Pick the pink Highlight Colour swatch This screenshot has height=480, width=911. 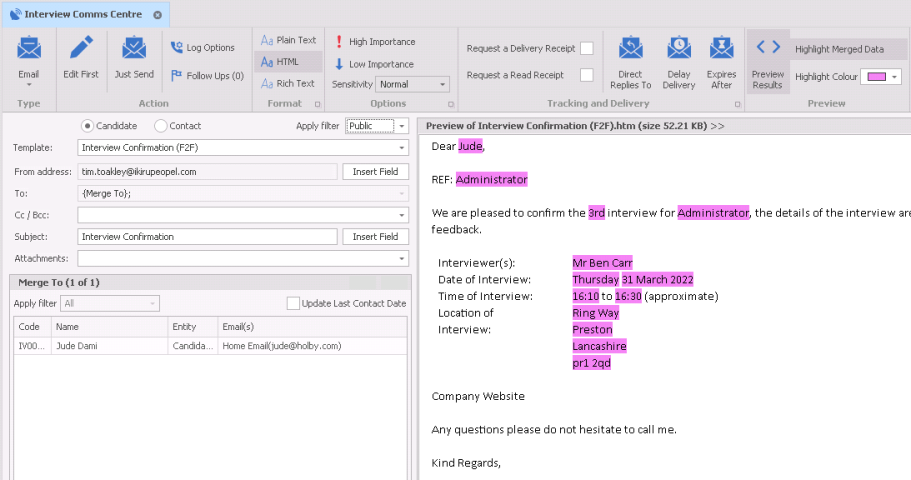(877, 77)
